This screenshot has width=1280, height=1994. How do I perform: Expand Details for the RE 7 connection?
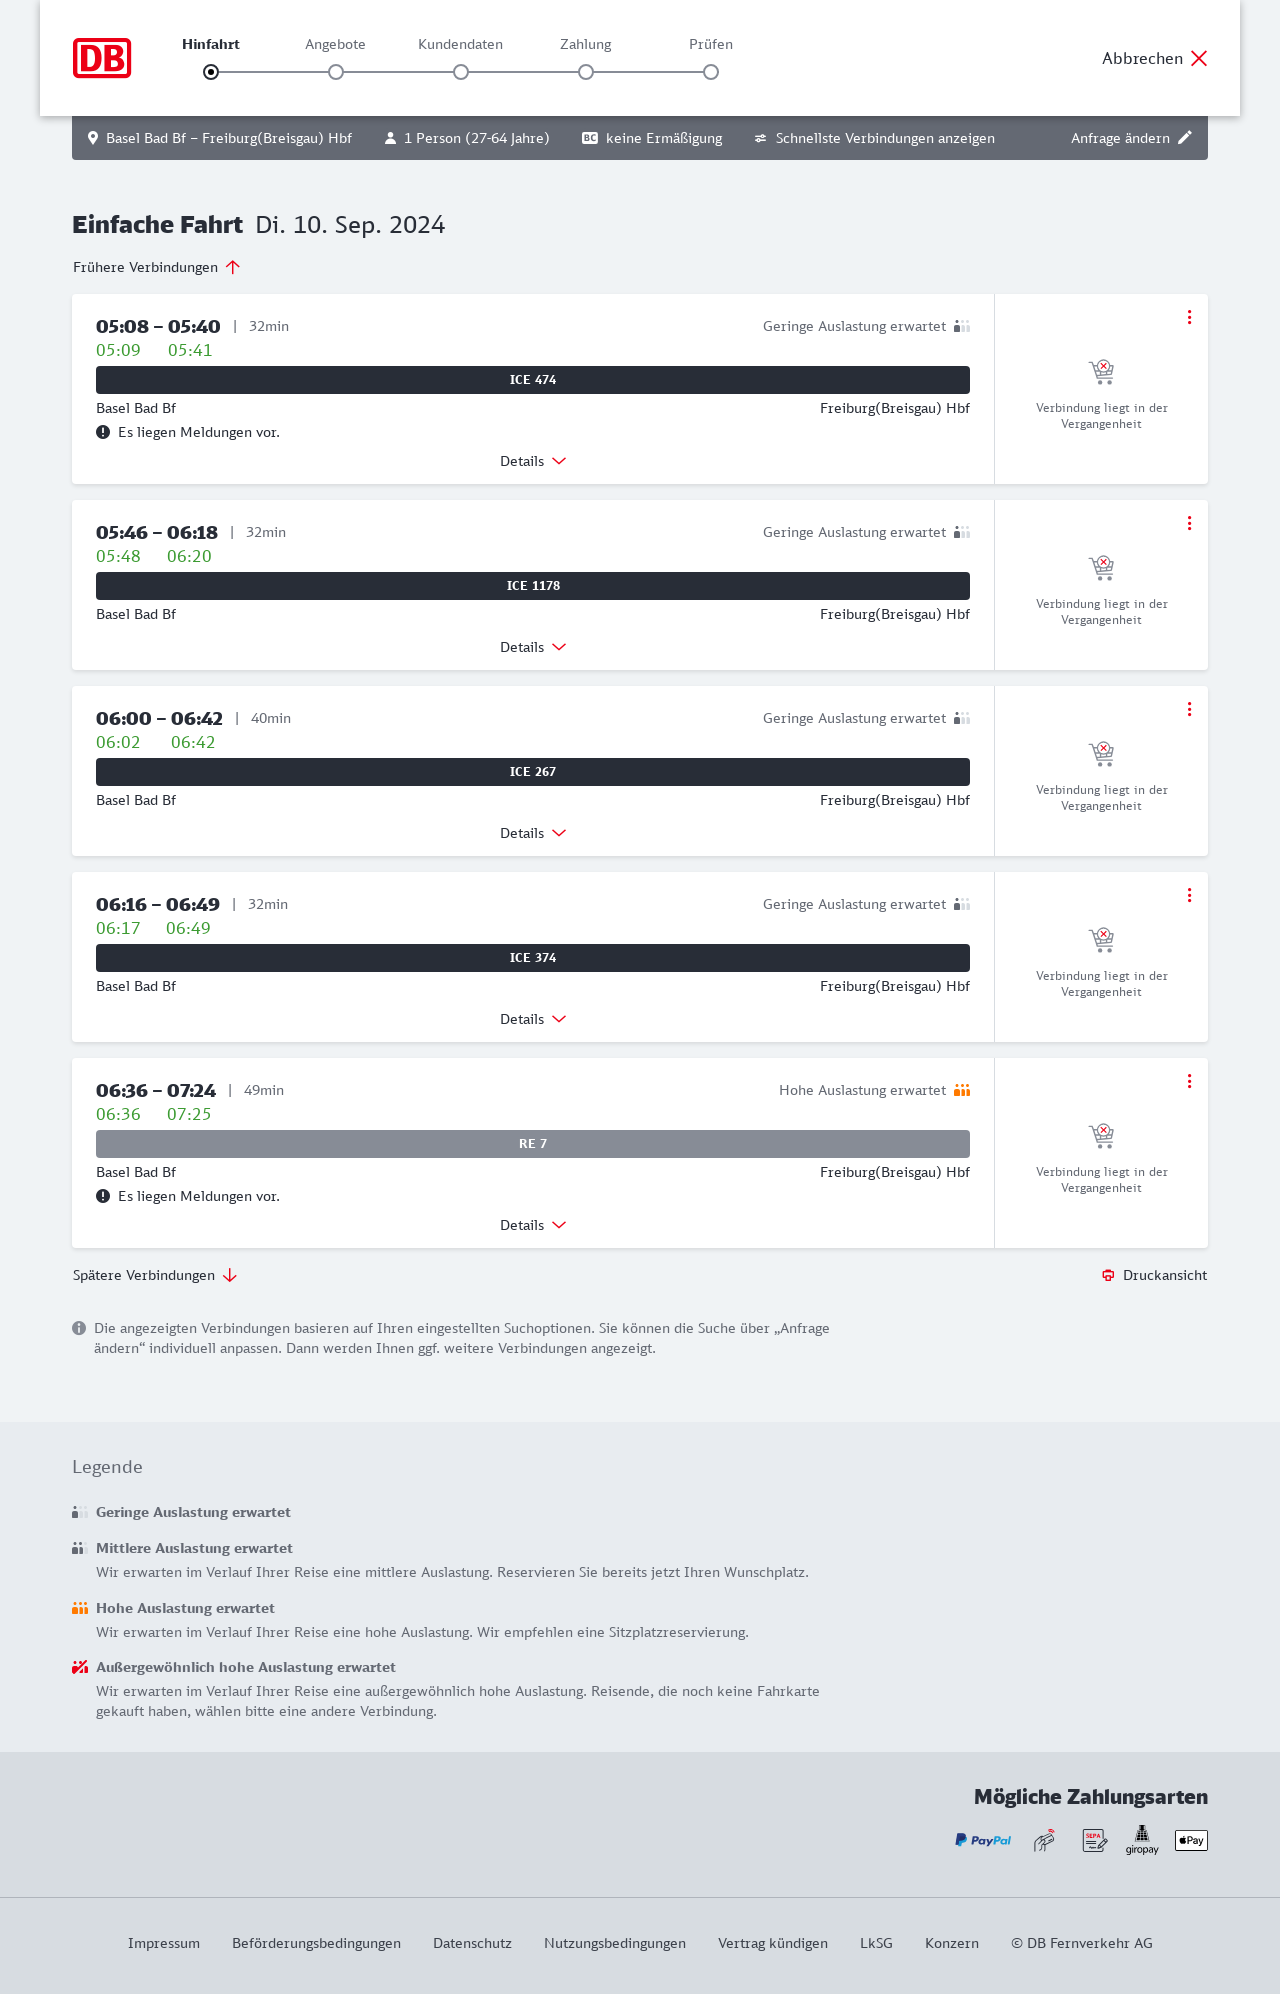tap(533, 1225)
